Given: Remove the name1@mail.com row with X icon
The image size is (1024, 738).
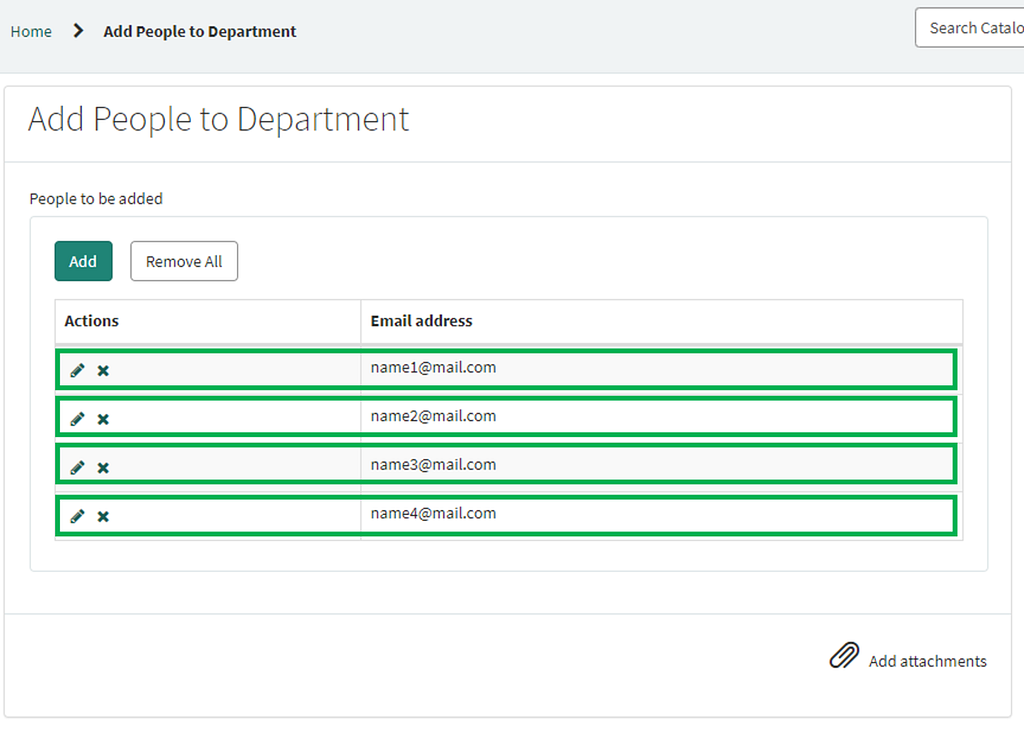Looking at the screenshot, I should (x=103, y=371).
